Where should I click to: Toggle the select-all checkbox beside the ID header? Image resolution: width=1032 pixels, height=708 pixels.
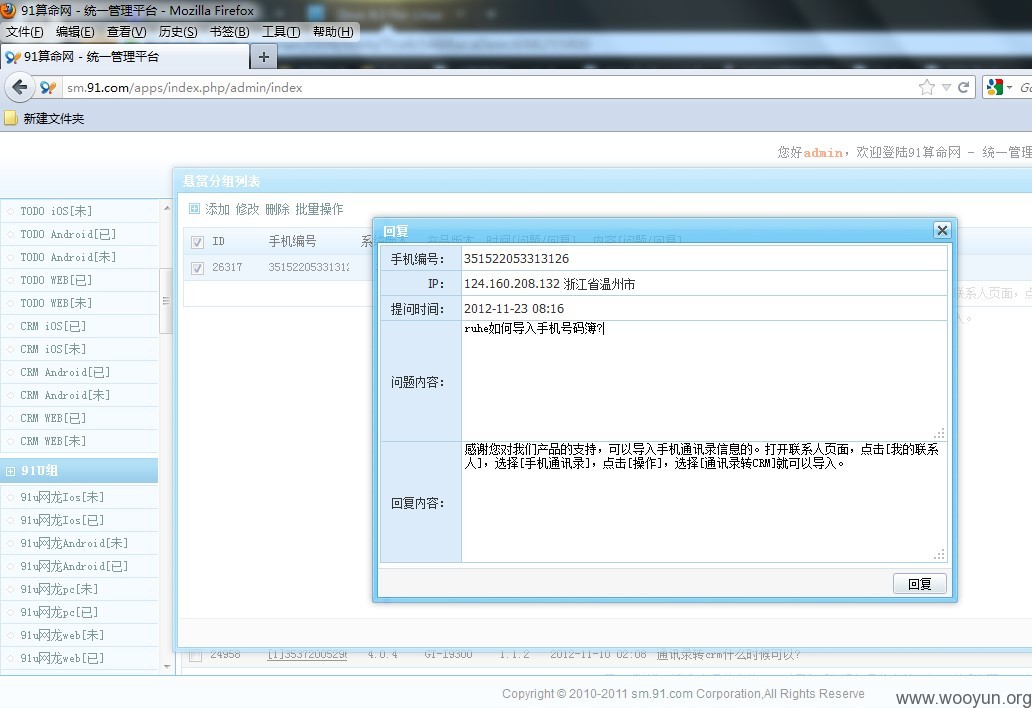(x=197, y=242)
